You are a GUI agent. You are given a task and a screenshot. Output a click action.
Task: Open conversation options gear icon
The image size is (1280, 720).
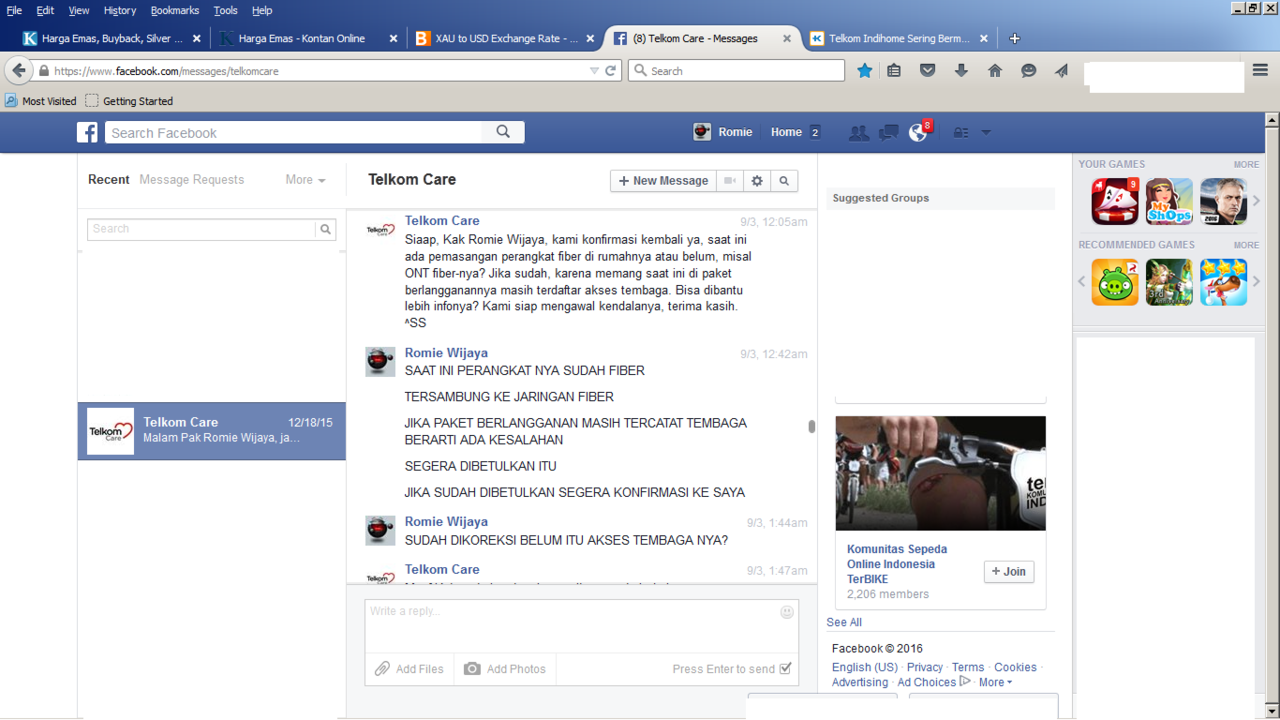click(757, 181)
